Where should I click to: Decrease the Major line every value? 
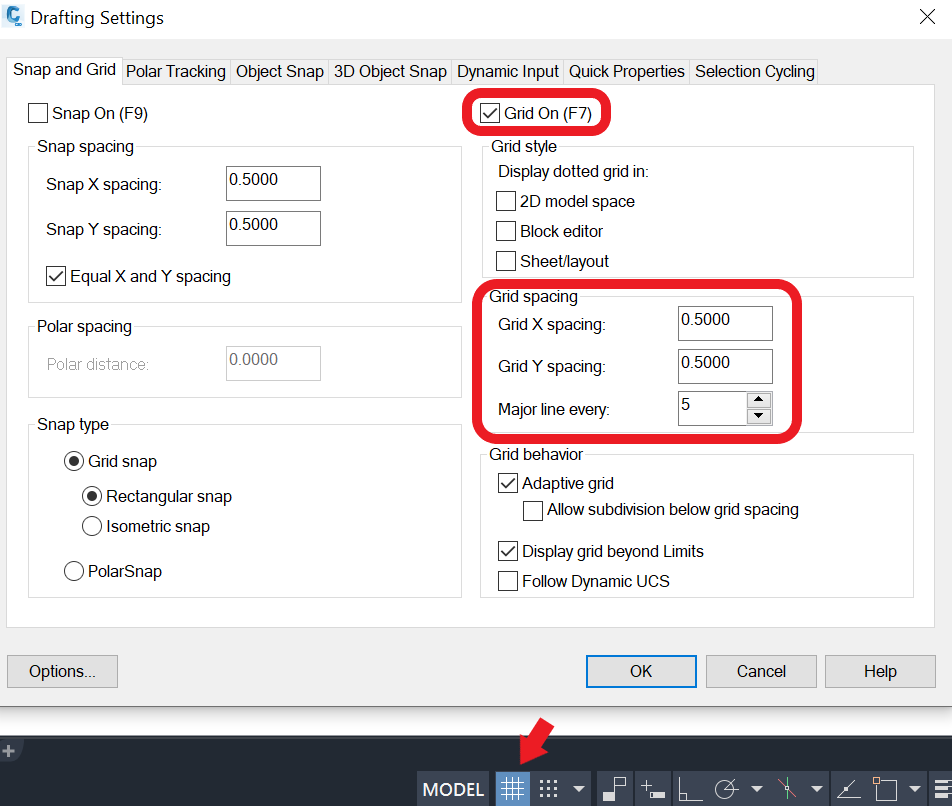(759, 416)
